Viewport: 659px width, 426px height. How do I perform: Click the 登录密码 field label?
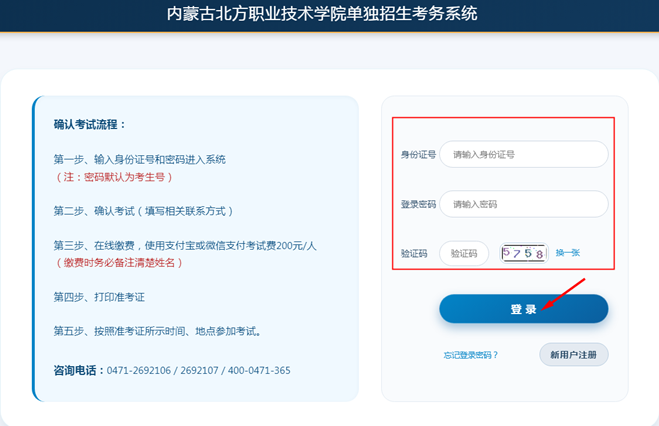(x=418, y=204)
